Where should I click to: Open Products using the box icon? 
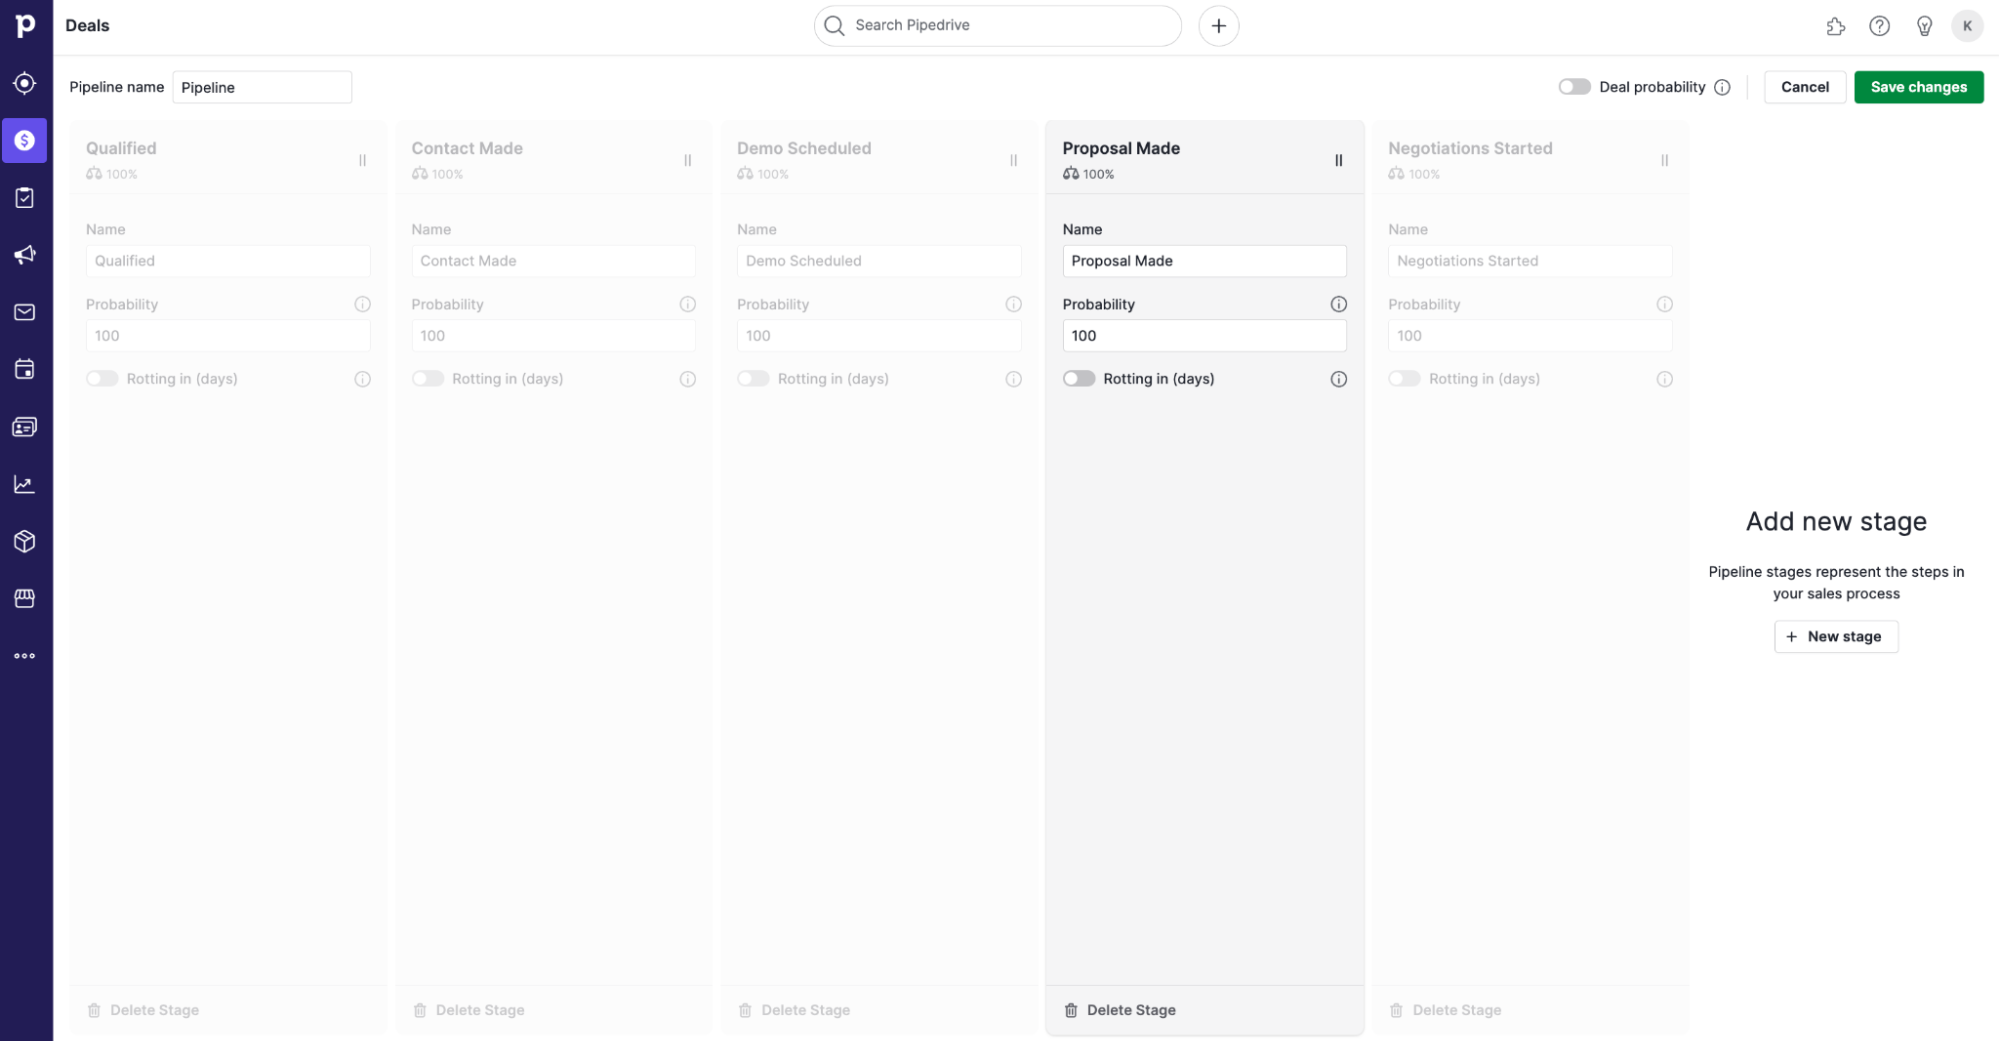click(x=25, y=541)
